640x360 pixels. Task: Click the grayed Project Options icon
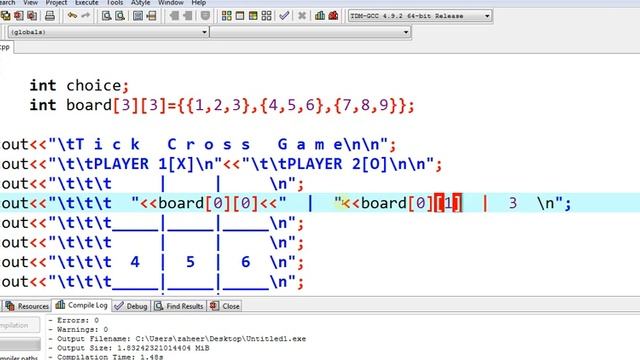coord(205,16)
